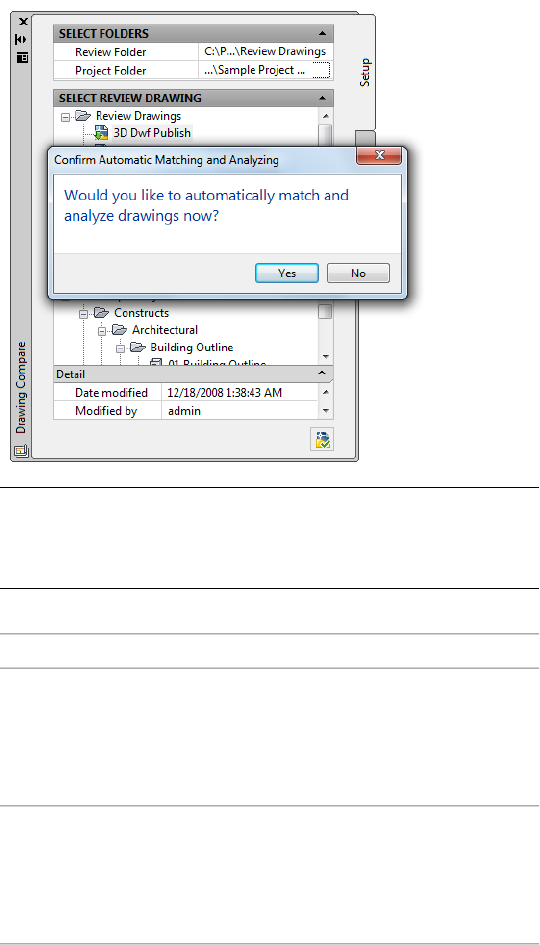This screenshot has height=945, width=540.
Task: Collapse the Select Review Drawing section
Action: pos(322,98)
